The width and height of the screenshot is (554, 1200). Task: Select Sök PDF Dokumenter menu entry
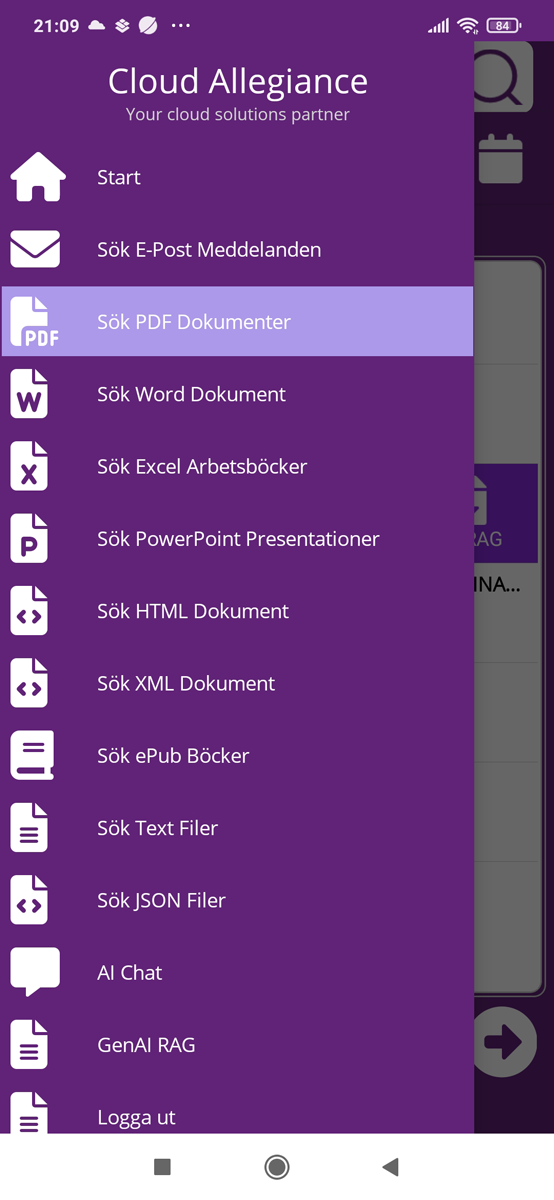point(237,322)
